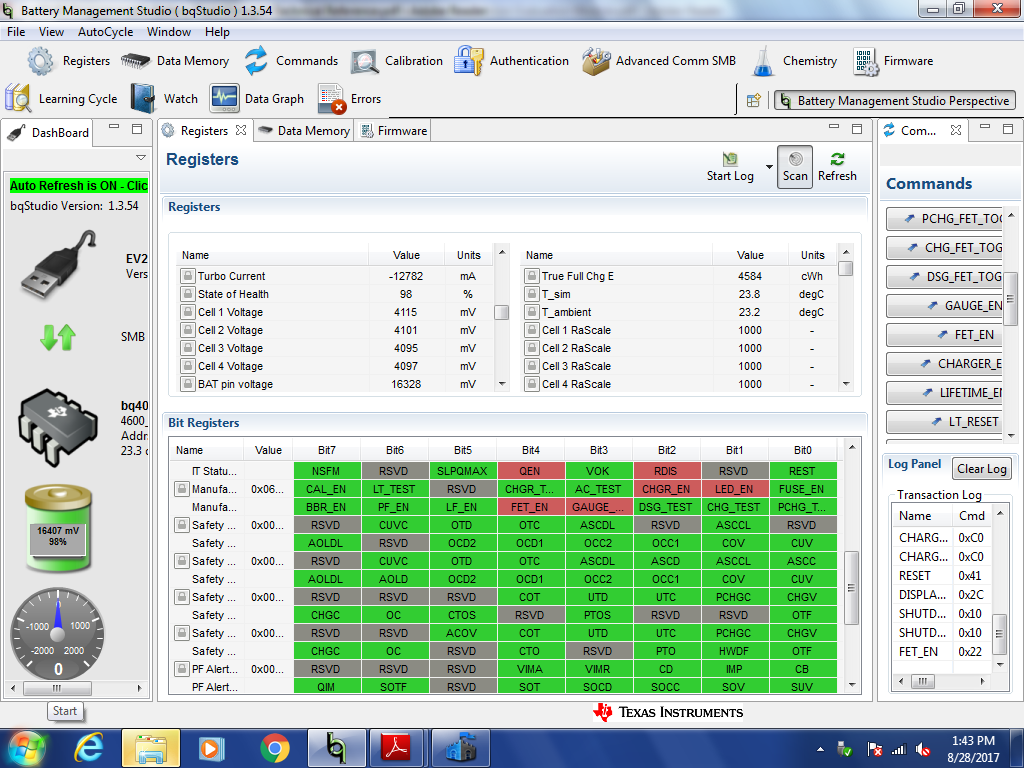
Task: Open Adobe Reader from the taskbar
Action: (396, 748)
